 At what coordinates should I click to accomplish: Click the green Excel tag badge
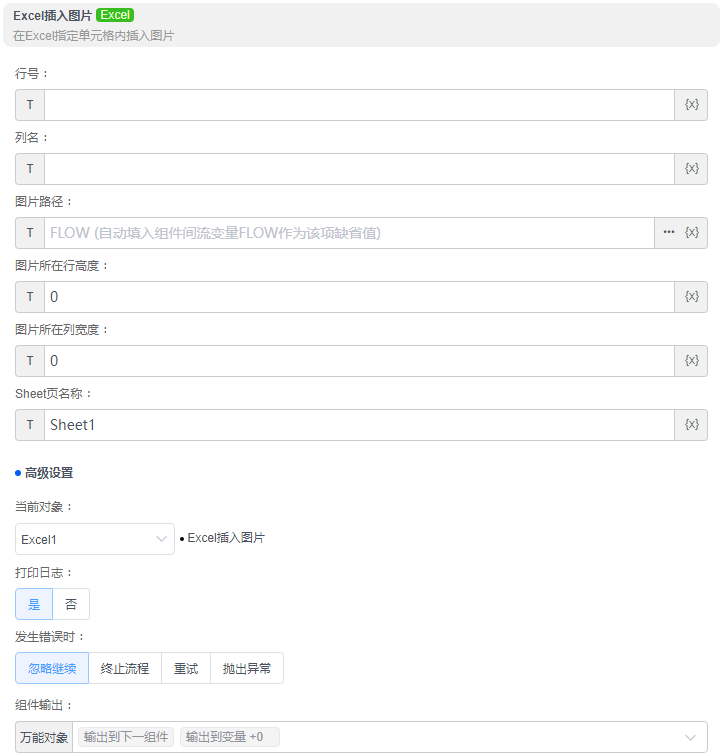pyautogui.click(x=115, y=15)
